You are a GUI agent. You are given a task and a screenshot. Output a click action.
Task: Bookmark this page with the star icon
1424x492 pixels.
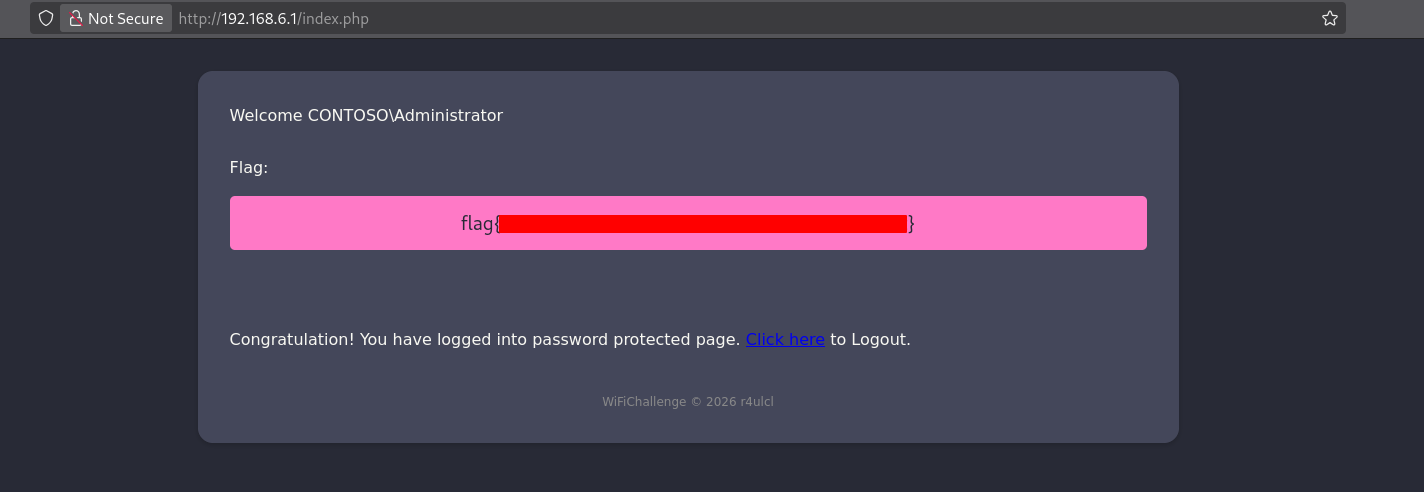(1330, 18)
